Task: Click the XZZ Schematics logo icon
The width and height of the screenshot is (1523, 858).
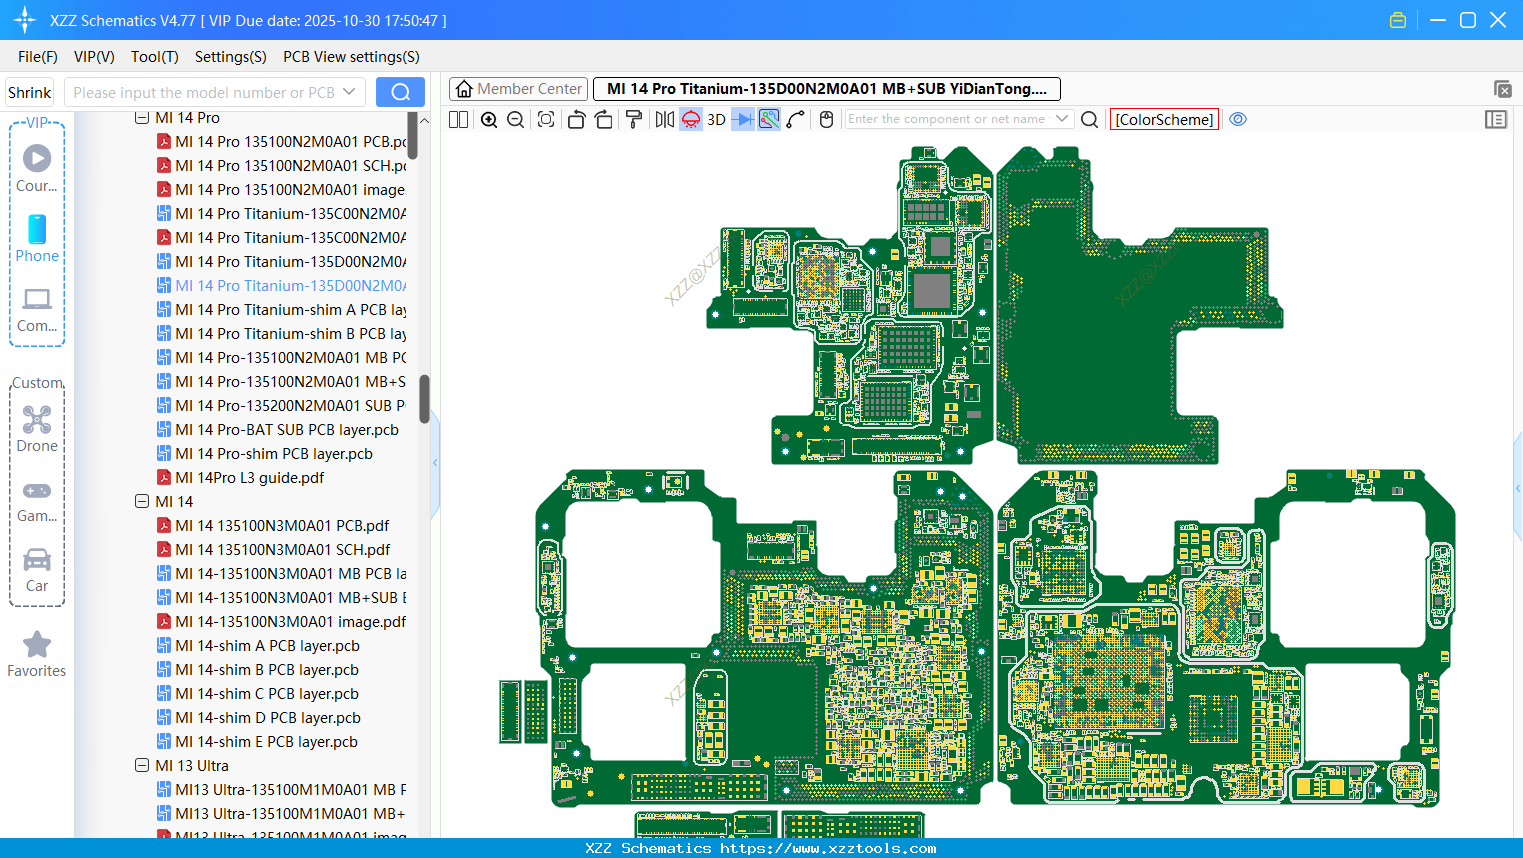Action: (24, 20)
